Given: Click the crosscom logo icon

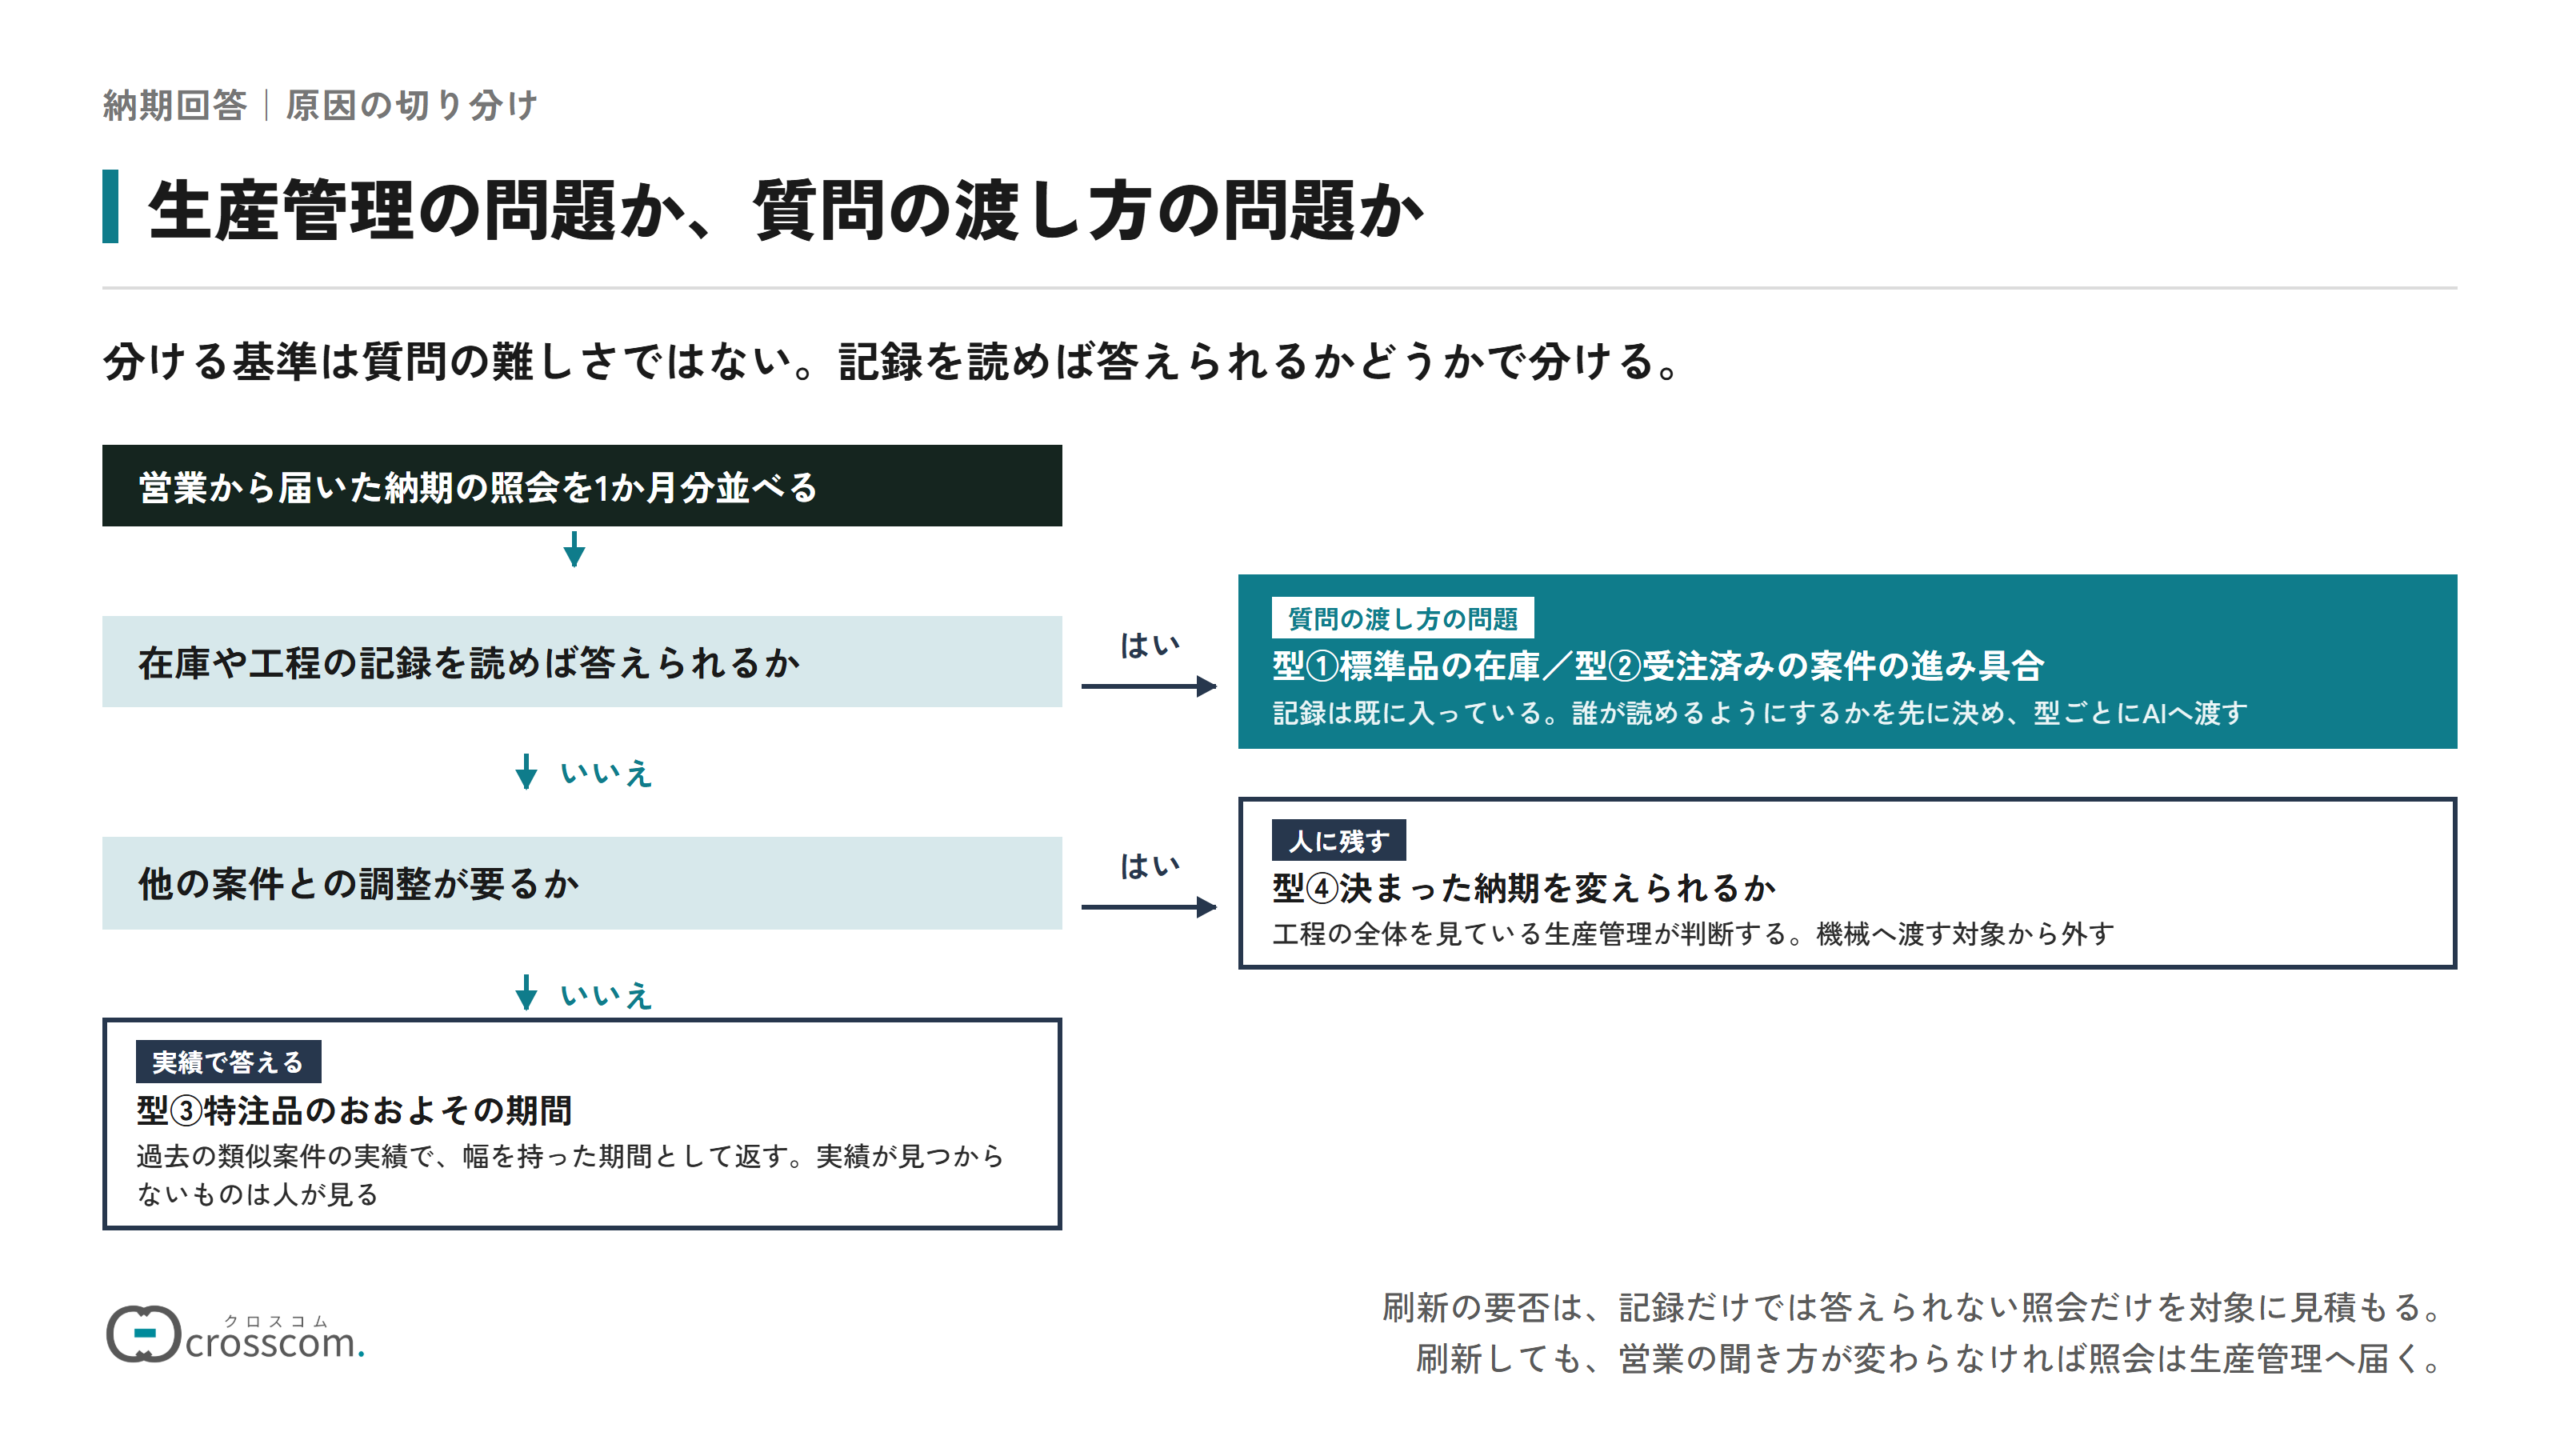Looking at the screenshot, I should pyautogui.click(x=143, y=1333).
